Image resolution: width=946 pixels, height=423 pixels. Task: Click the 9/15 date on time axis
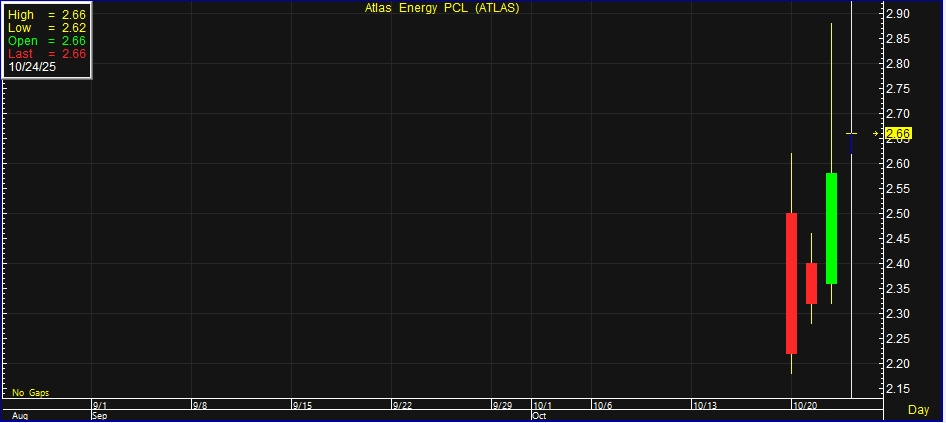303,406
